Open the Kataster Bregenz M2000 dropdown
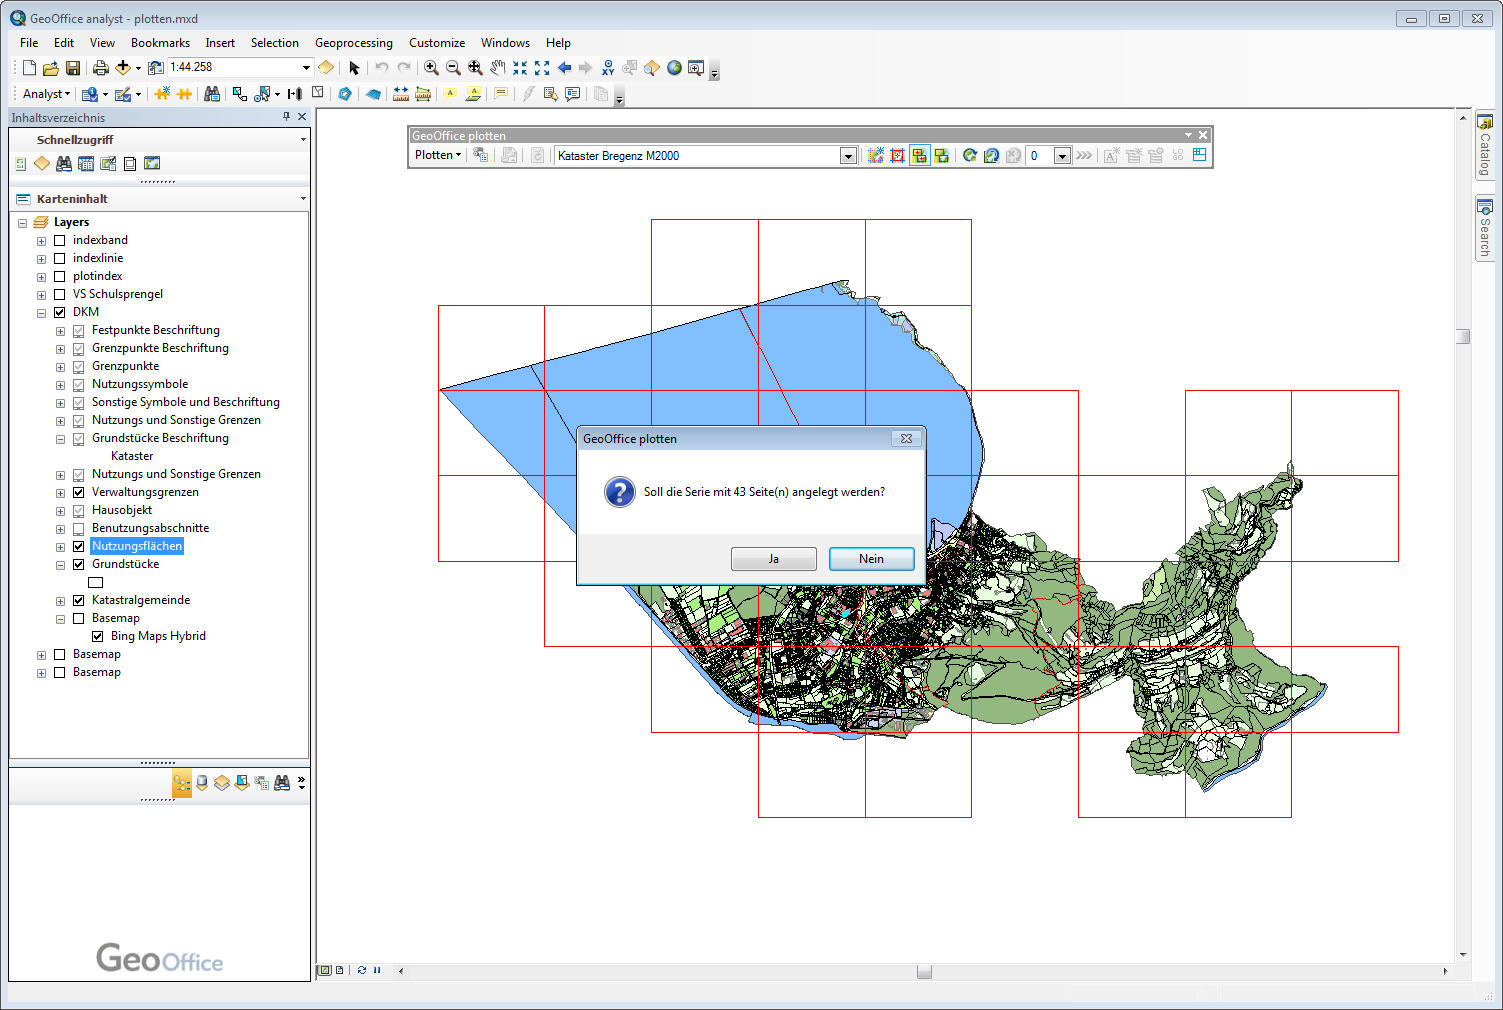 click(x=848, y=155)
